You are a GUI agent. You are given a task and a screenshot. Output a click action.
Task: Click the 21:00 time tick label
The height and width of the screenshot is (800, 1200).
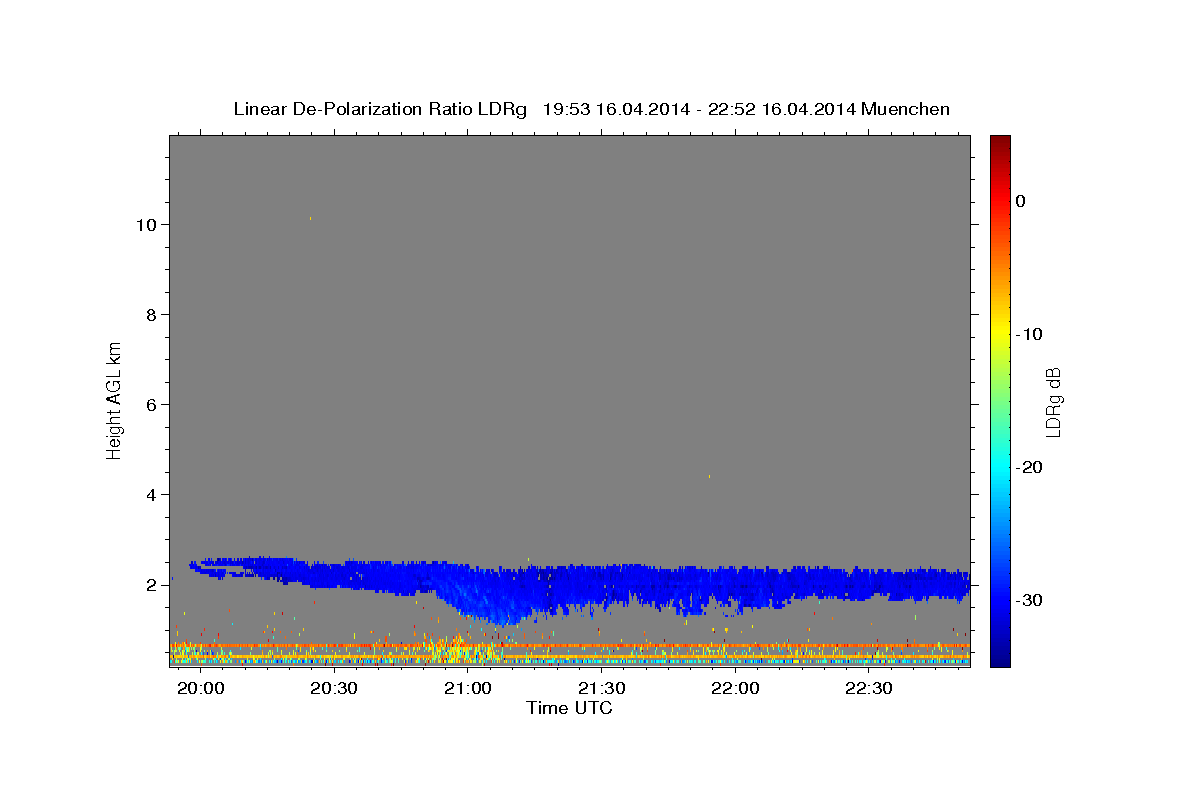tap(468, 689)
